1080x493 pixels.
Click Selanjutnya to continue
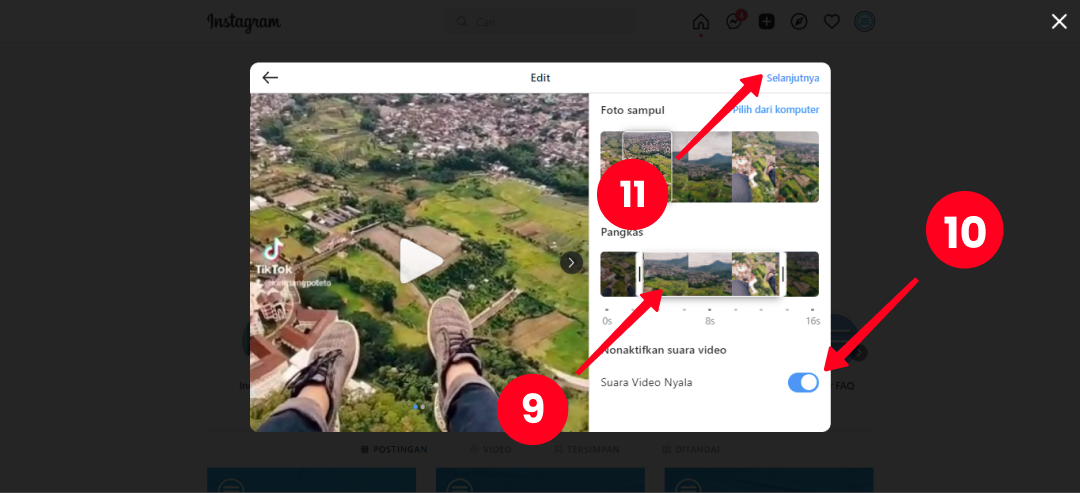point(793,78)
